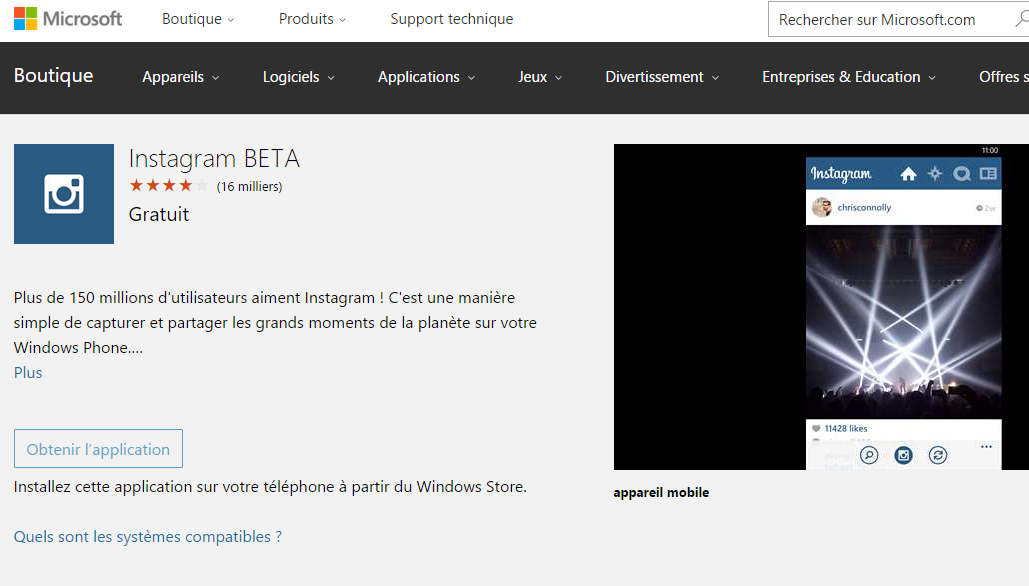Click the Instagram app tile icon
The image size is (1029, 586).
tap(64, 194)
